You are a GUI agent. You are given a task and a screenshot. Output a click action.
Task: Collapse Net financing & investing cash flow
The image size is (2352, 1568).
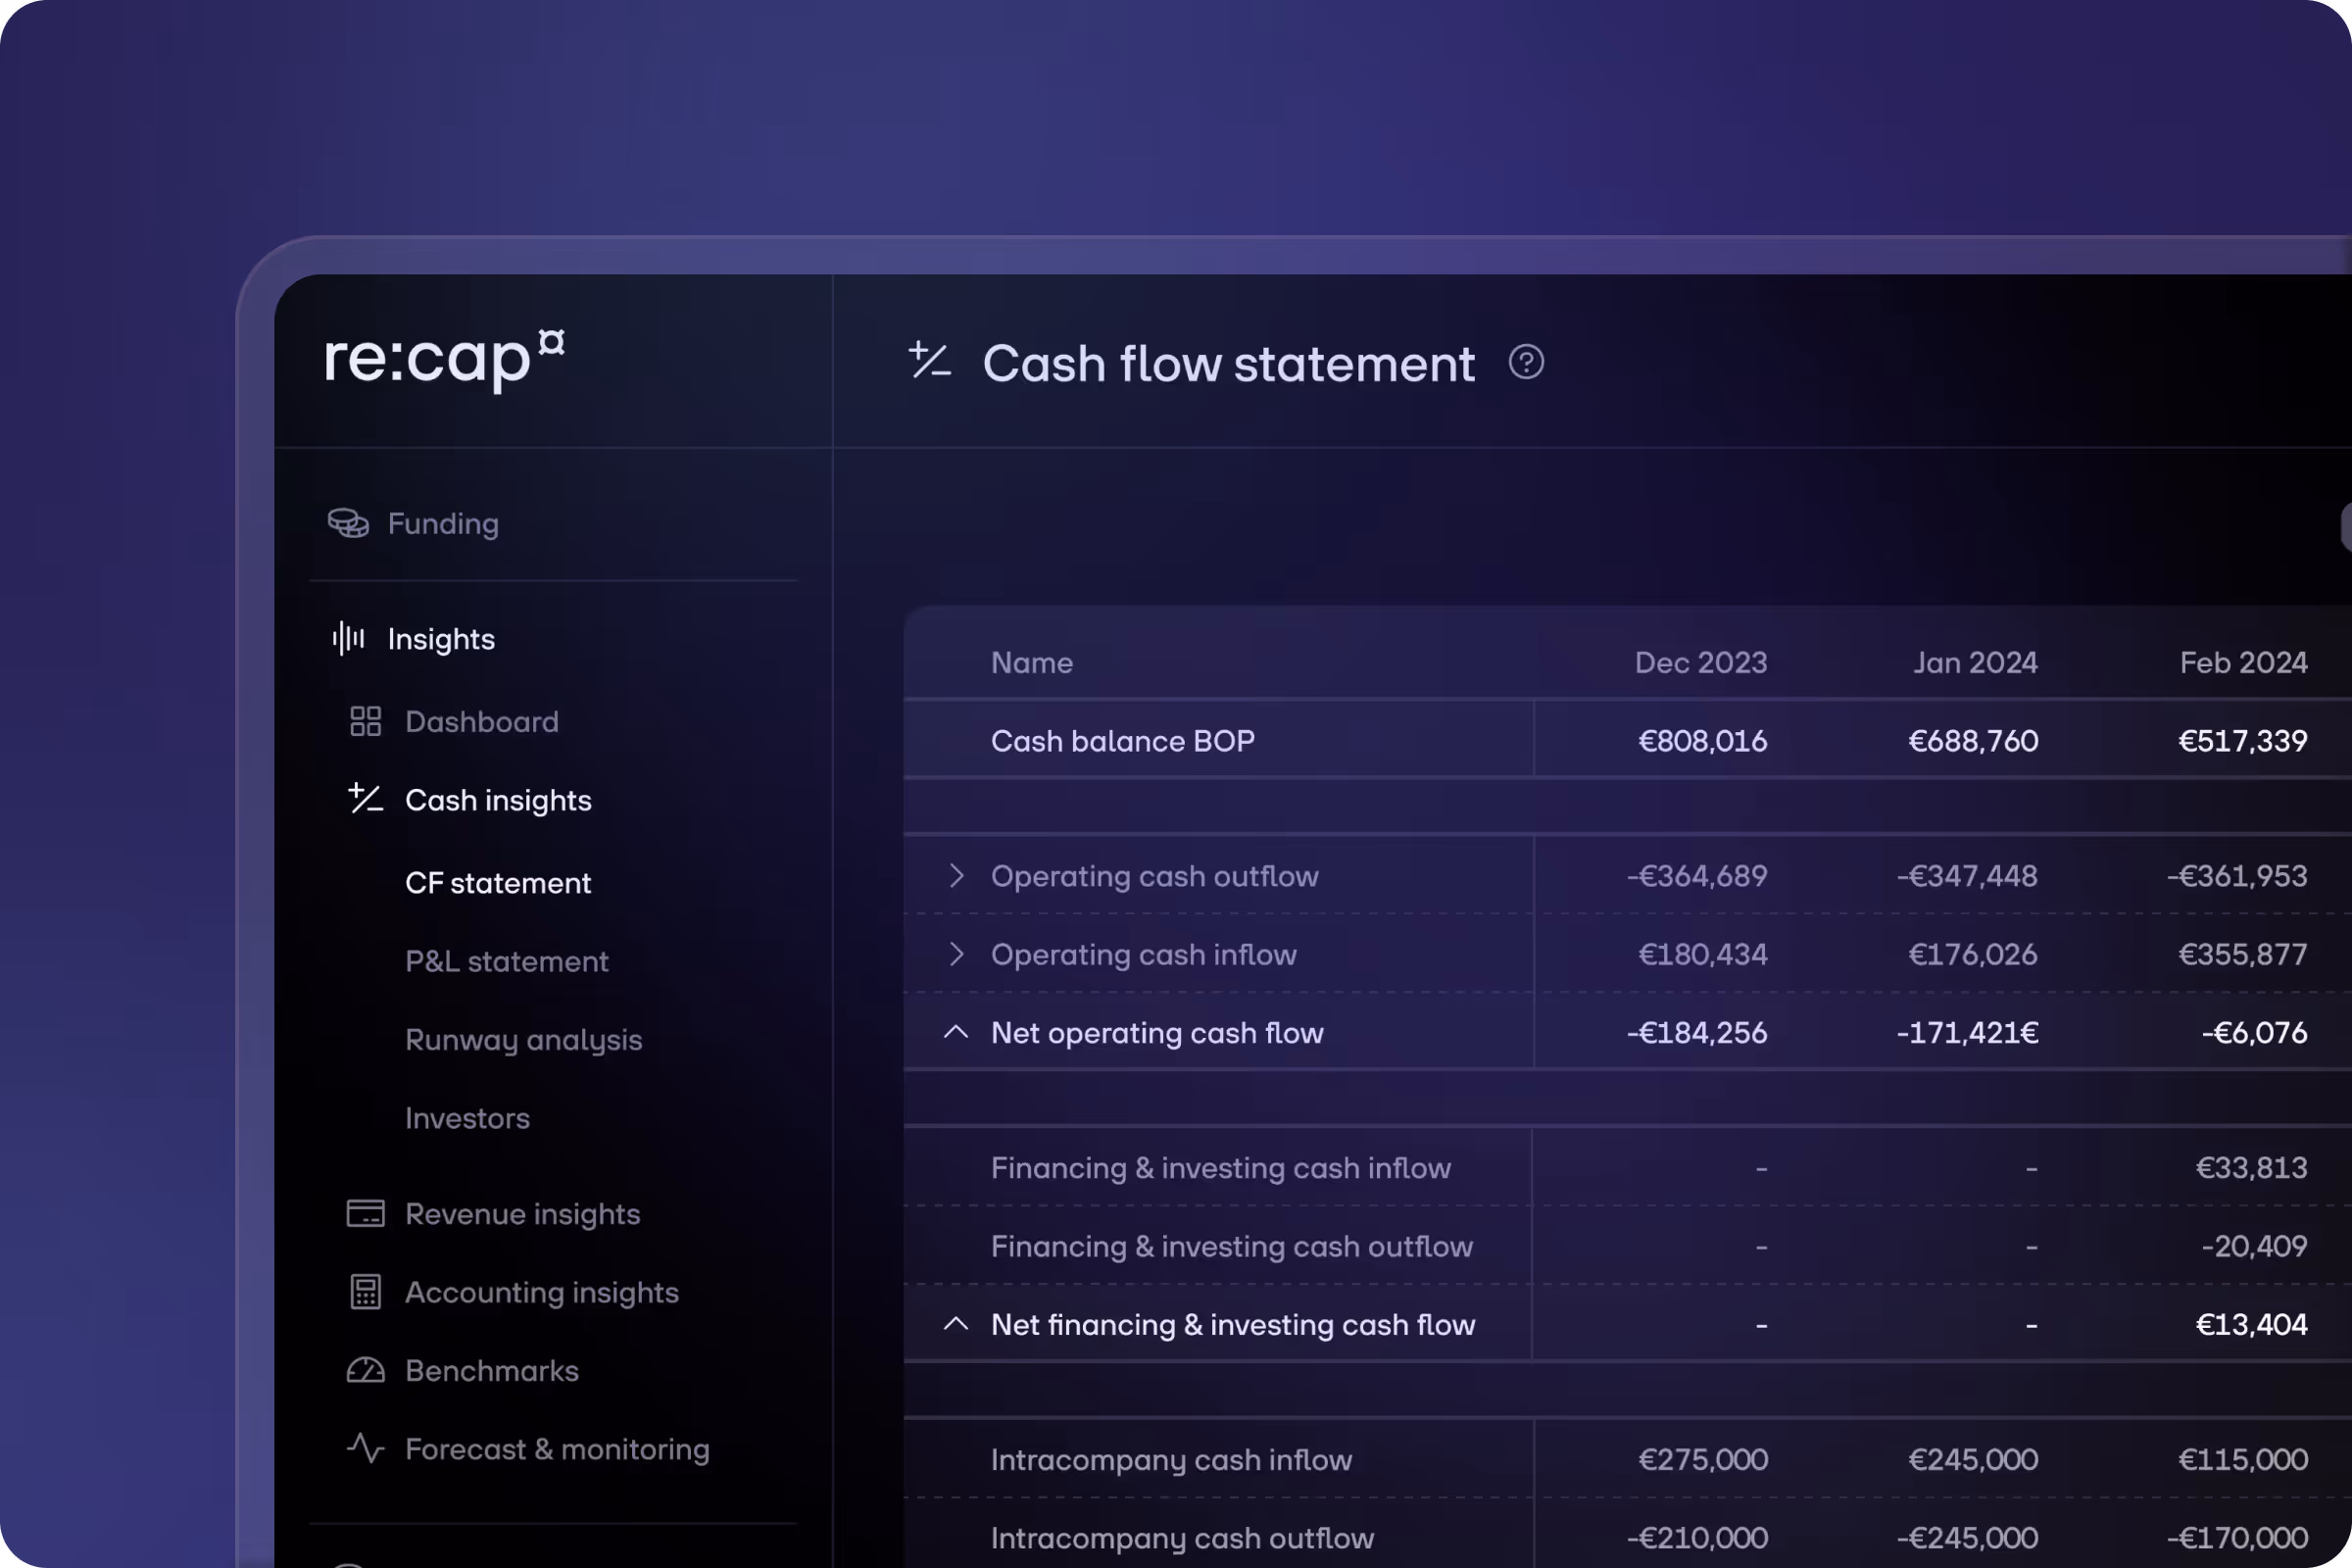[957, 1324]
